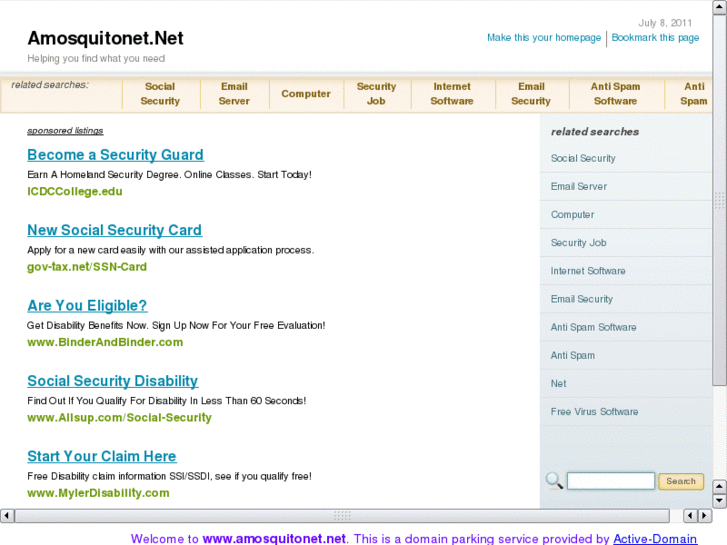Click the vertical scrollbar thumb

coord(720,200)
